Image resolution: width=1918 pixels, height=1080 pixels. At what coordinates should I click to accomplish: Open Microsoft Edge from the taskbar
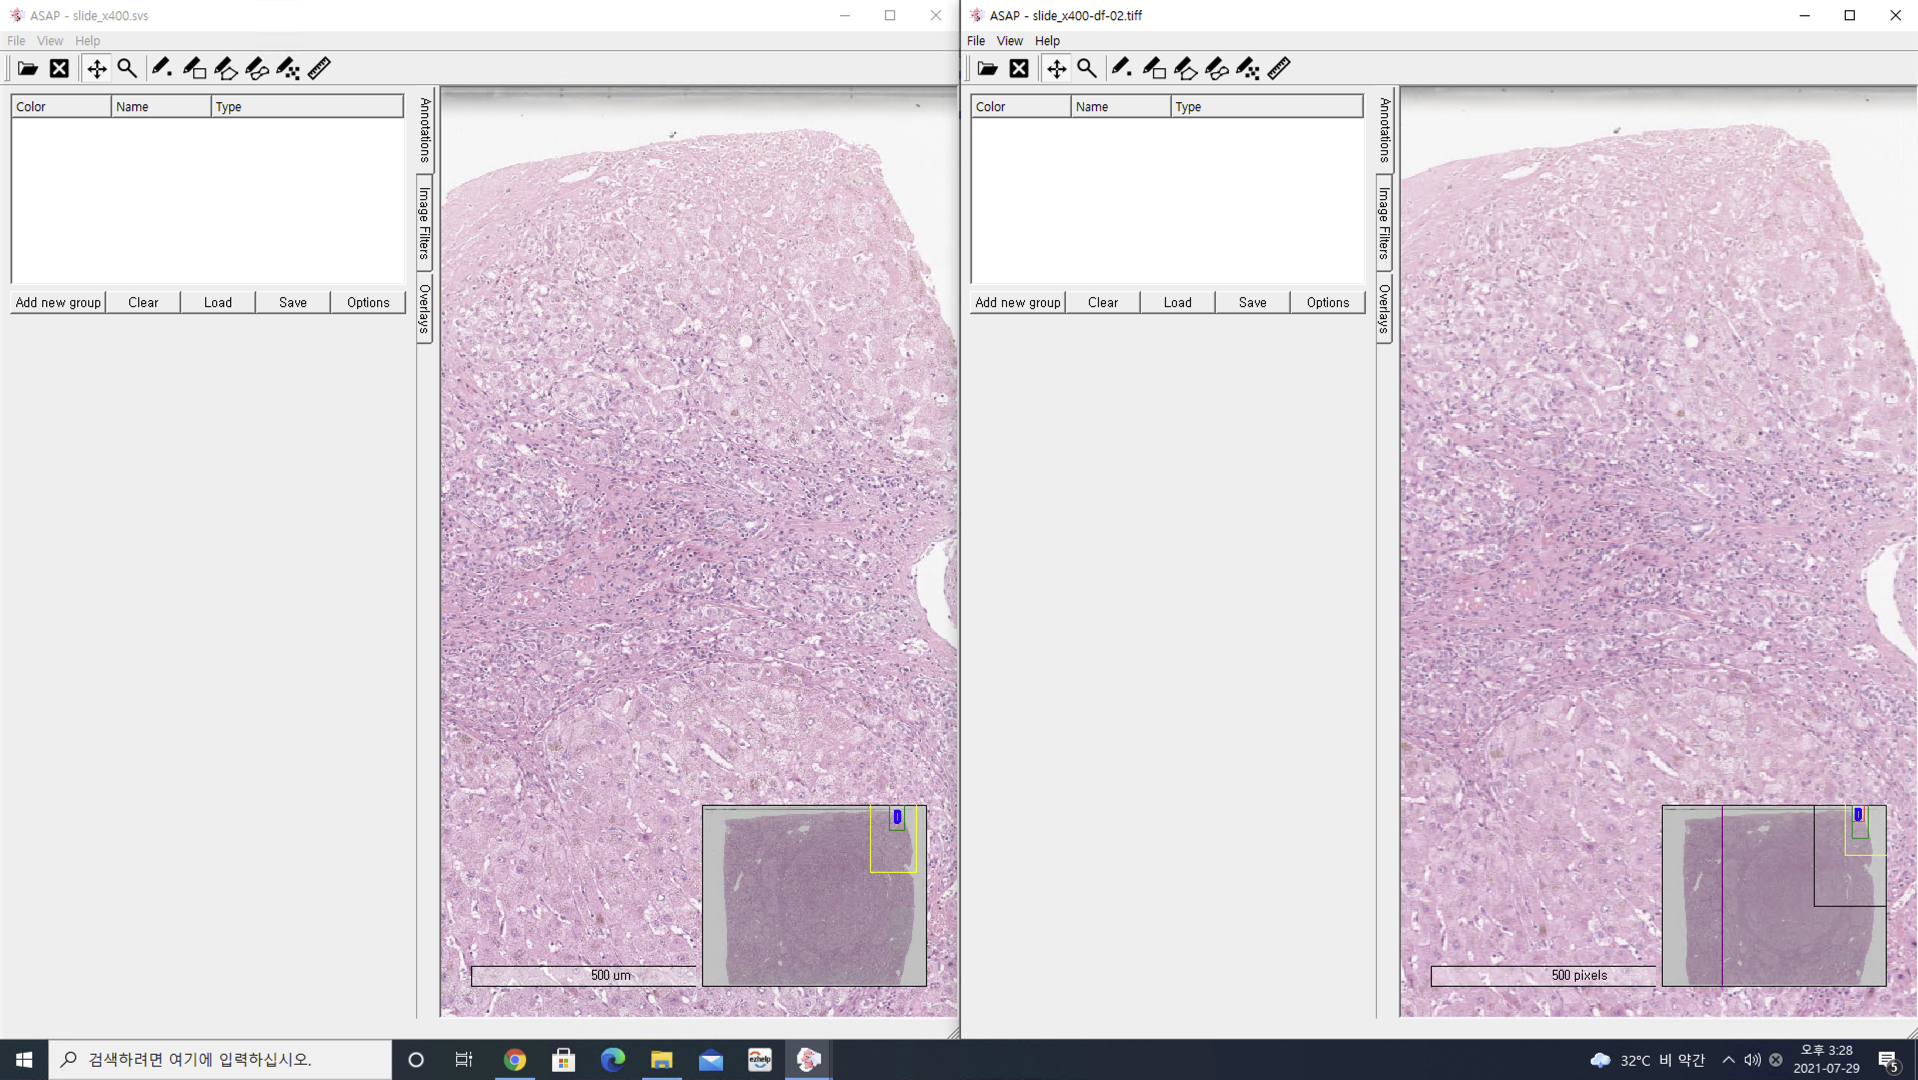click(x=613, y=1060)
